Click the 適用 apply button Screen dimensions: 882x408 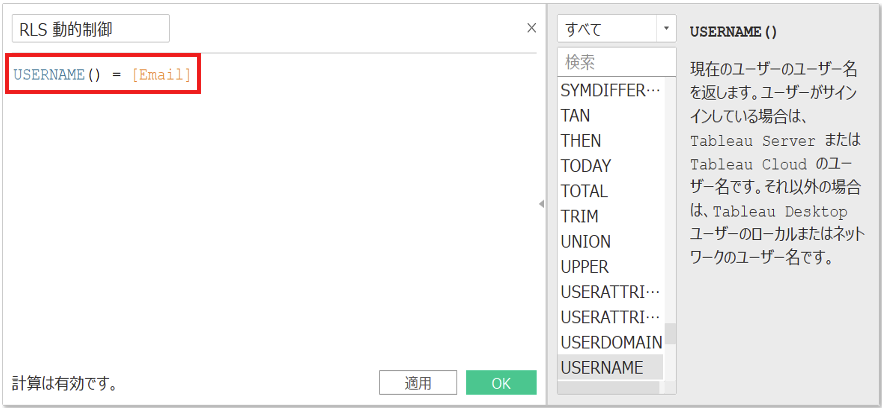pos(418,383)
